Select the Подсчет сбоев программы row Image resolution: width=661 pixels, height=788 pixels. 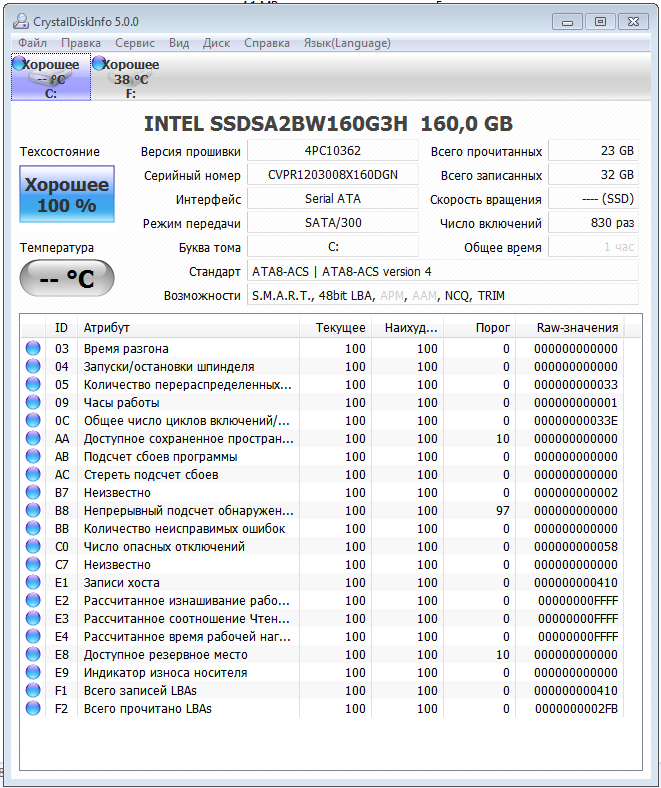point(324,456)
